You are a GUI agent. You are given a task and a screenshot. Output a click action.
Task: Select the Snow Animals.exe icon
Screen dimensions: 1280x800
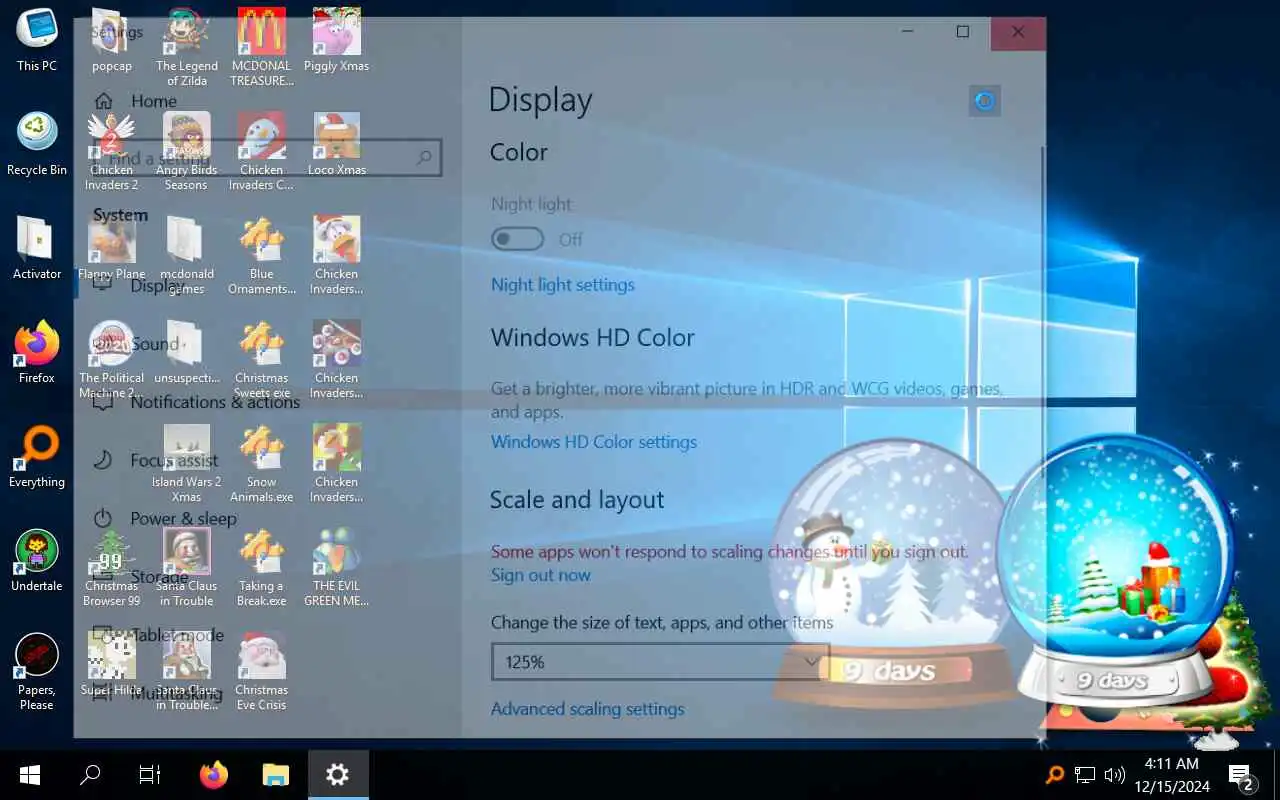[262, 462]
